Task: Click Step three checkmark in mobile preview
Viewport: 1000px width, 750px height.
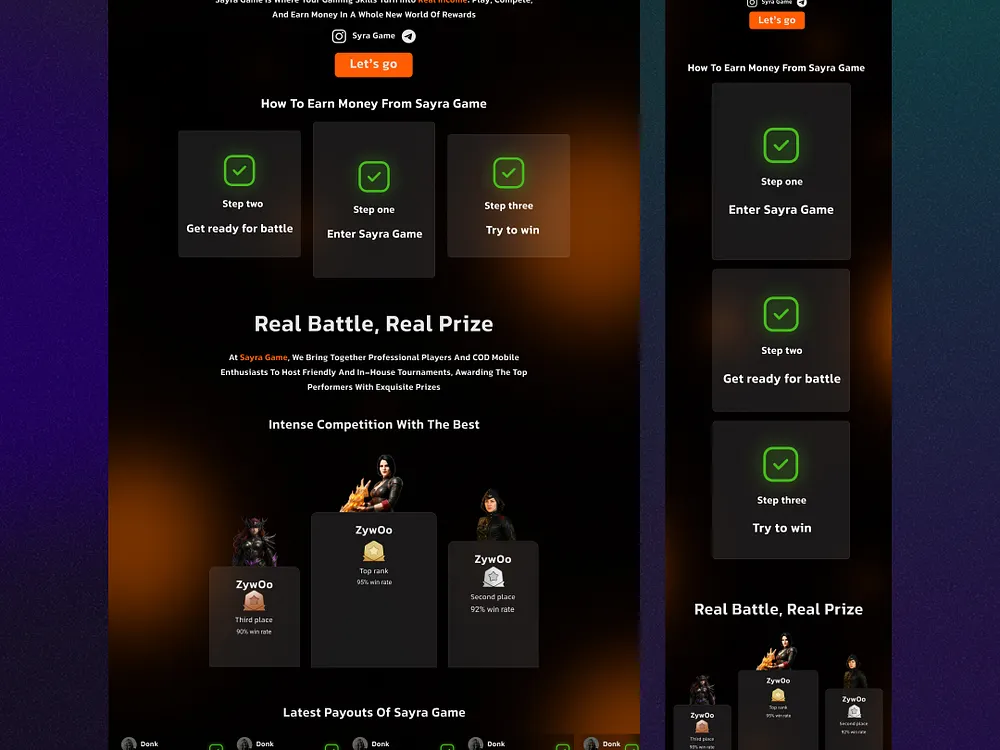Action: coord(781,464)
